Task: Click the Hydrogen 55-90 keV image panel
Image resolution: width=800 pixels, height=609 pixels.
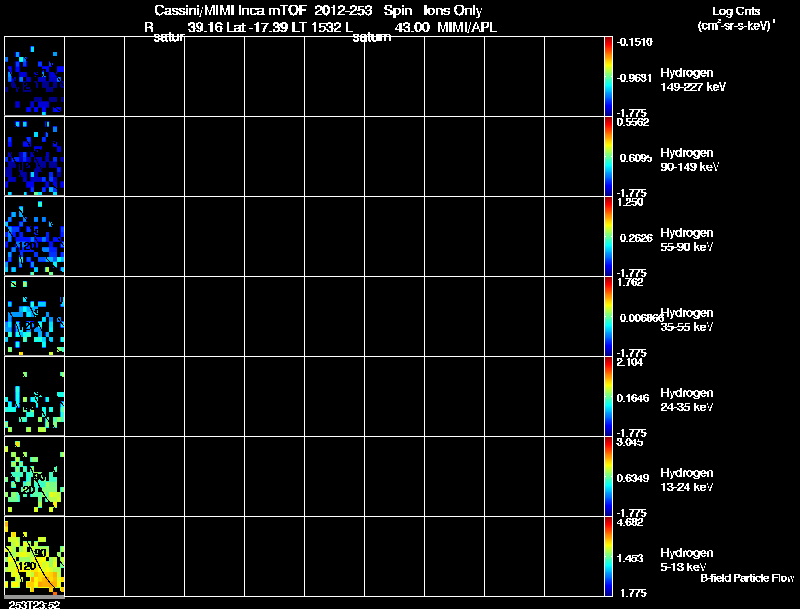Action: click(35, 236)
